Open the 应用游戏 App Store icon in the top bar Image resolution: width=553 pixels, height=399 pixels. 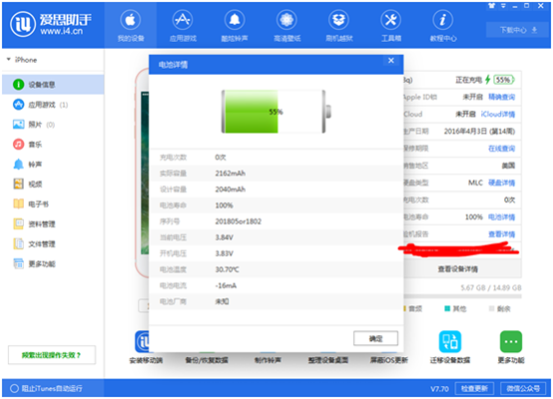click(x=183, y=20)
